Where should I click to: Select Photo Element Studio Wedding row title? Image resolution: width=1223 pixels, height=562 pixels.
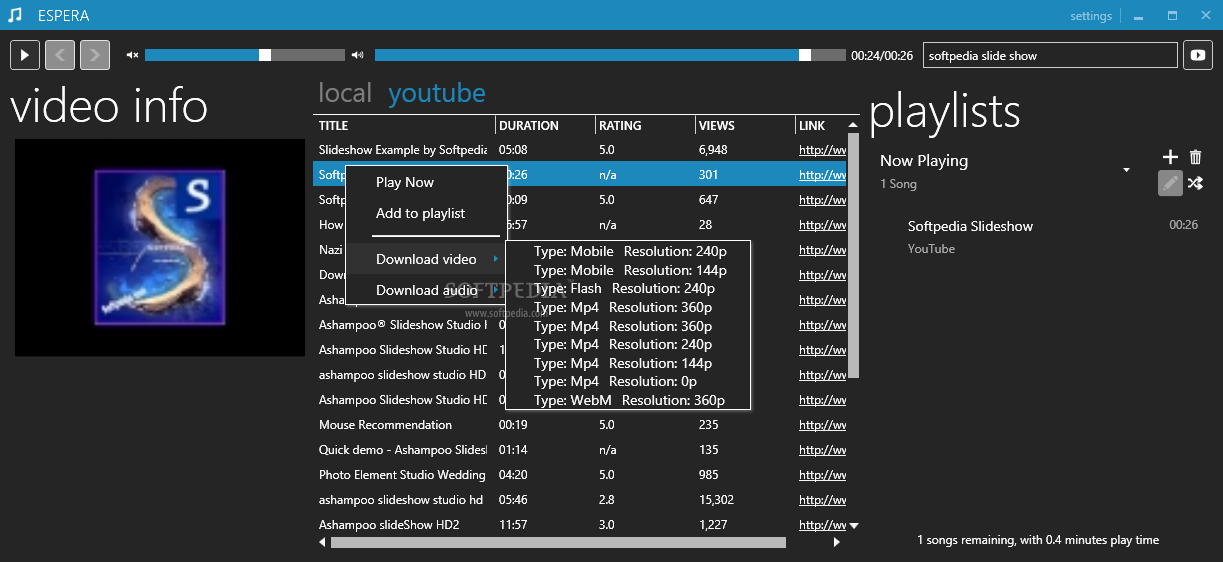point(402,475)
